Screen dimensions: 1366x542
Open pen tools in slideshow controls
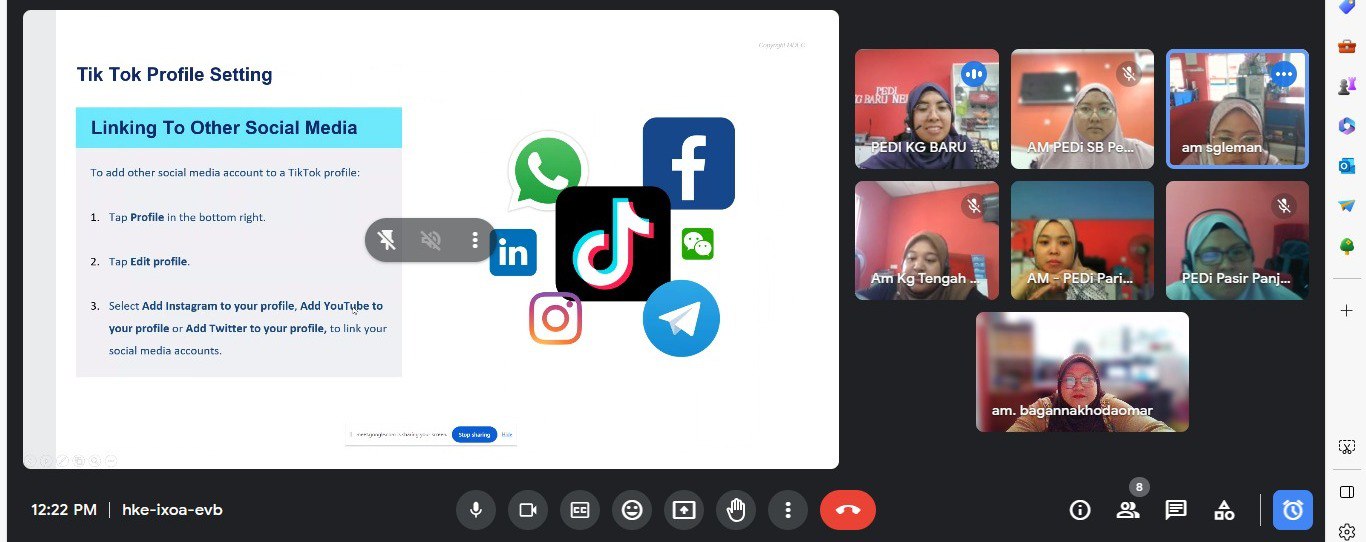(x=63, y=460)
